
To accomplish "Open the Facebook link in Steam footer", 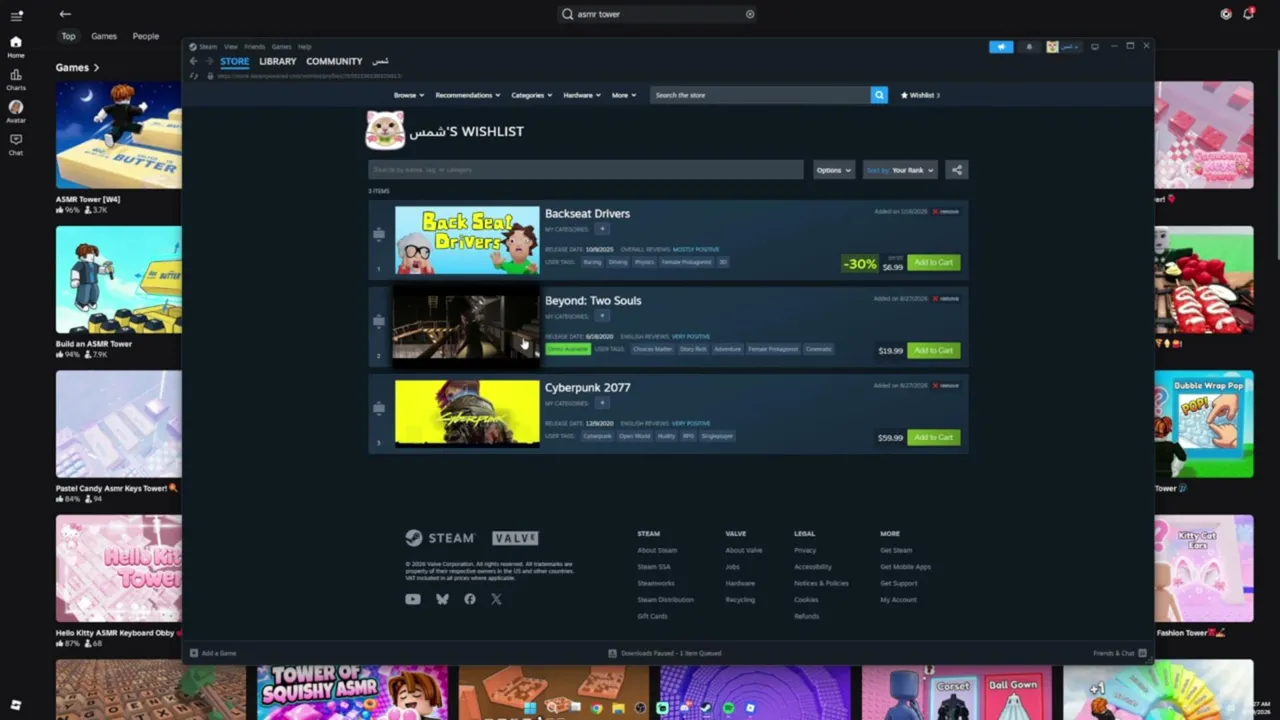I will click(x=470, y=599).
